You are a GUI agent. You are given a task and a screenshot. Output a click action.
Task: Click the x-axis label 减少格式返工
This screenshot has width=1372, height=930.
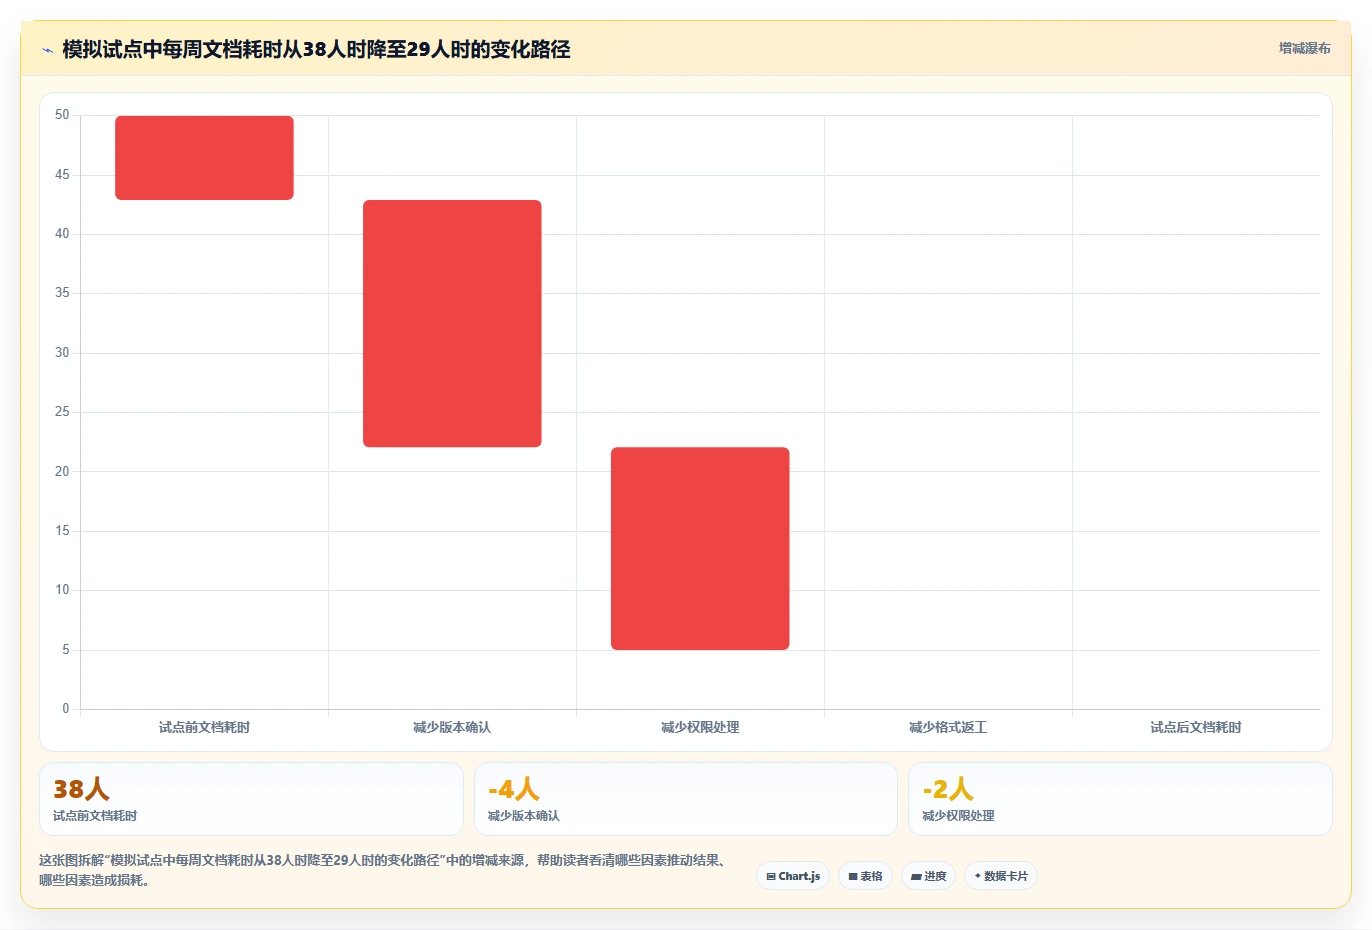pos(948,727)
